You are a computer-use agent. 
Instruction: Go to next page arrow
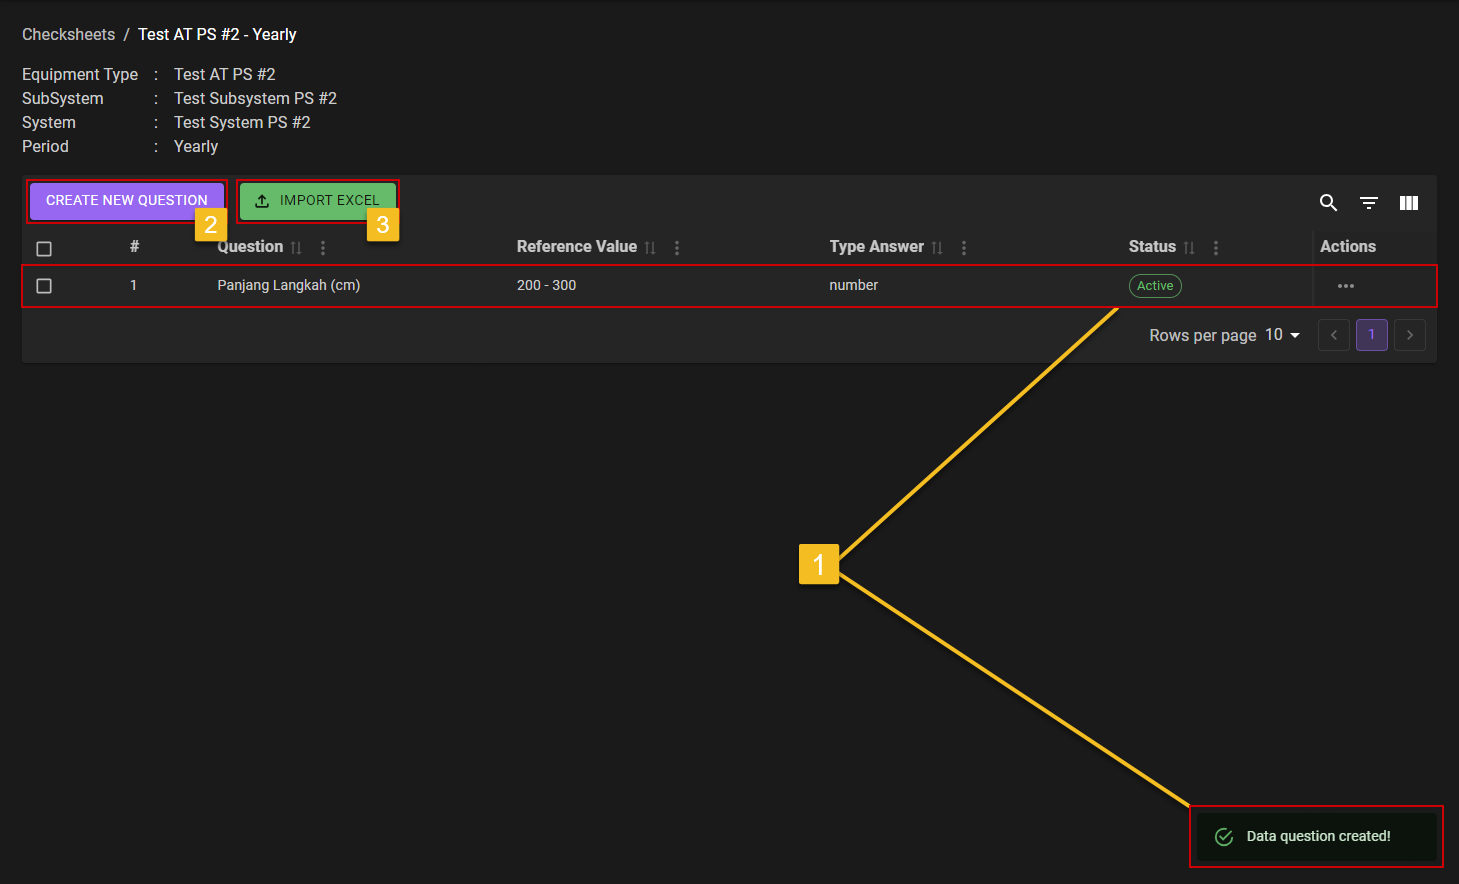pos(1410,335)
